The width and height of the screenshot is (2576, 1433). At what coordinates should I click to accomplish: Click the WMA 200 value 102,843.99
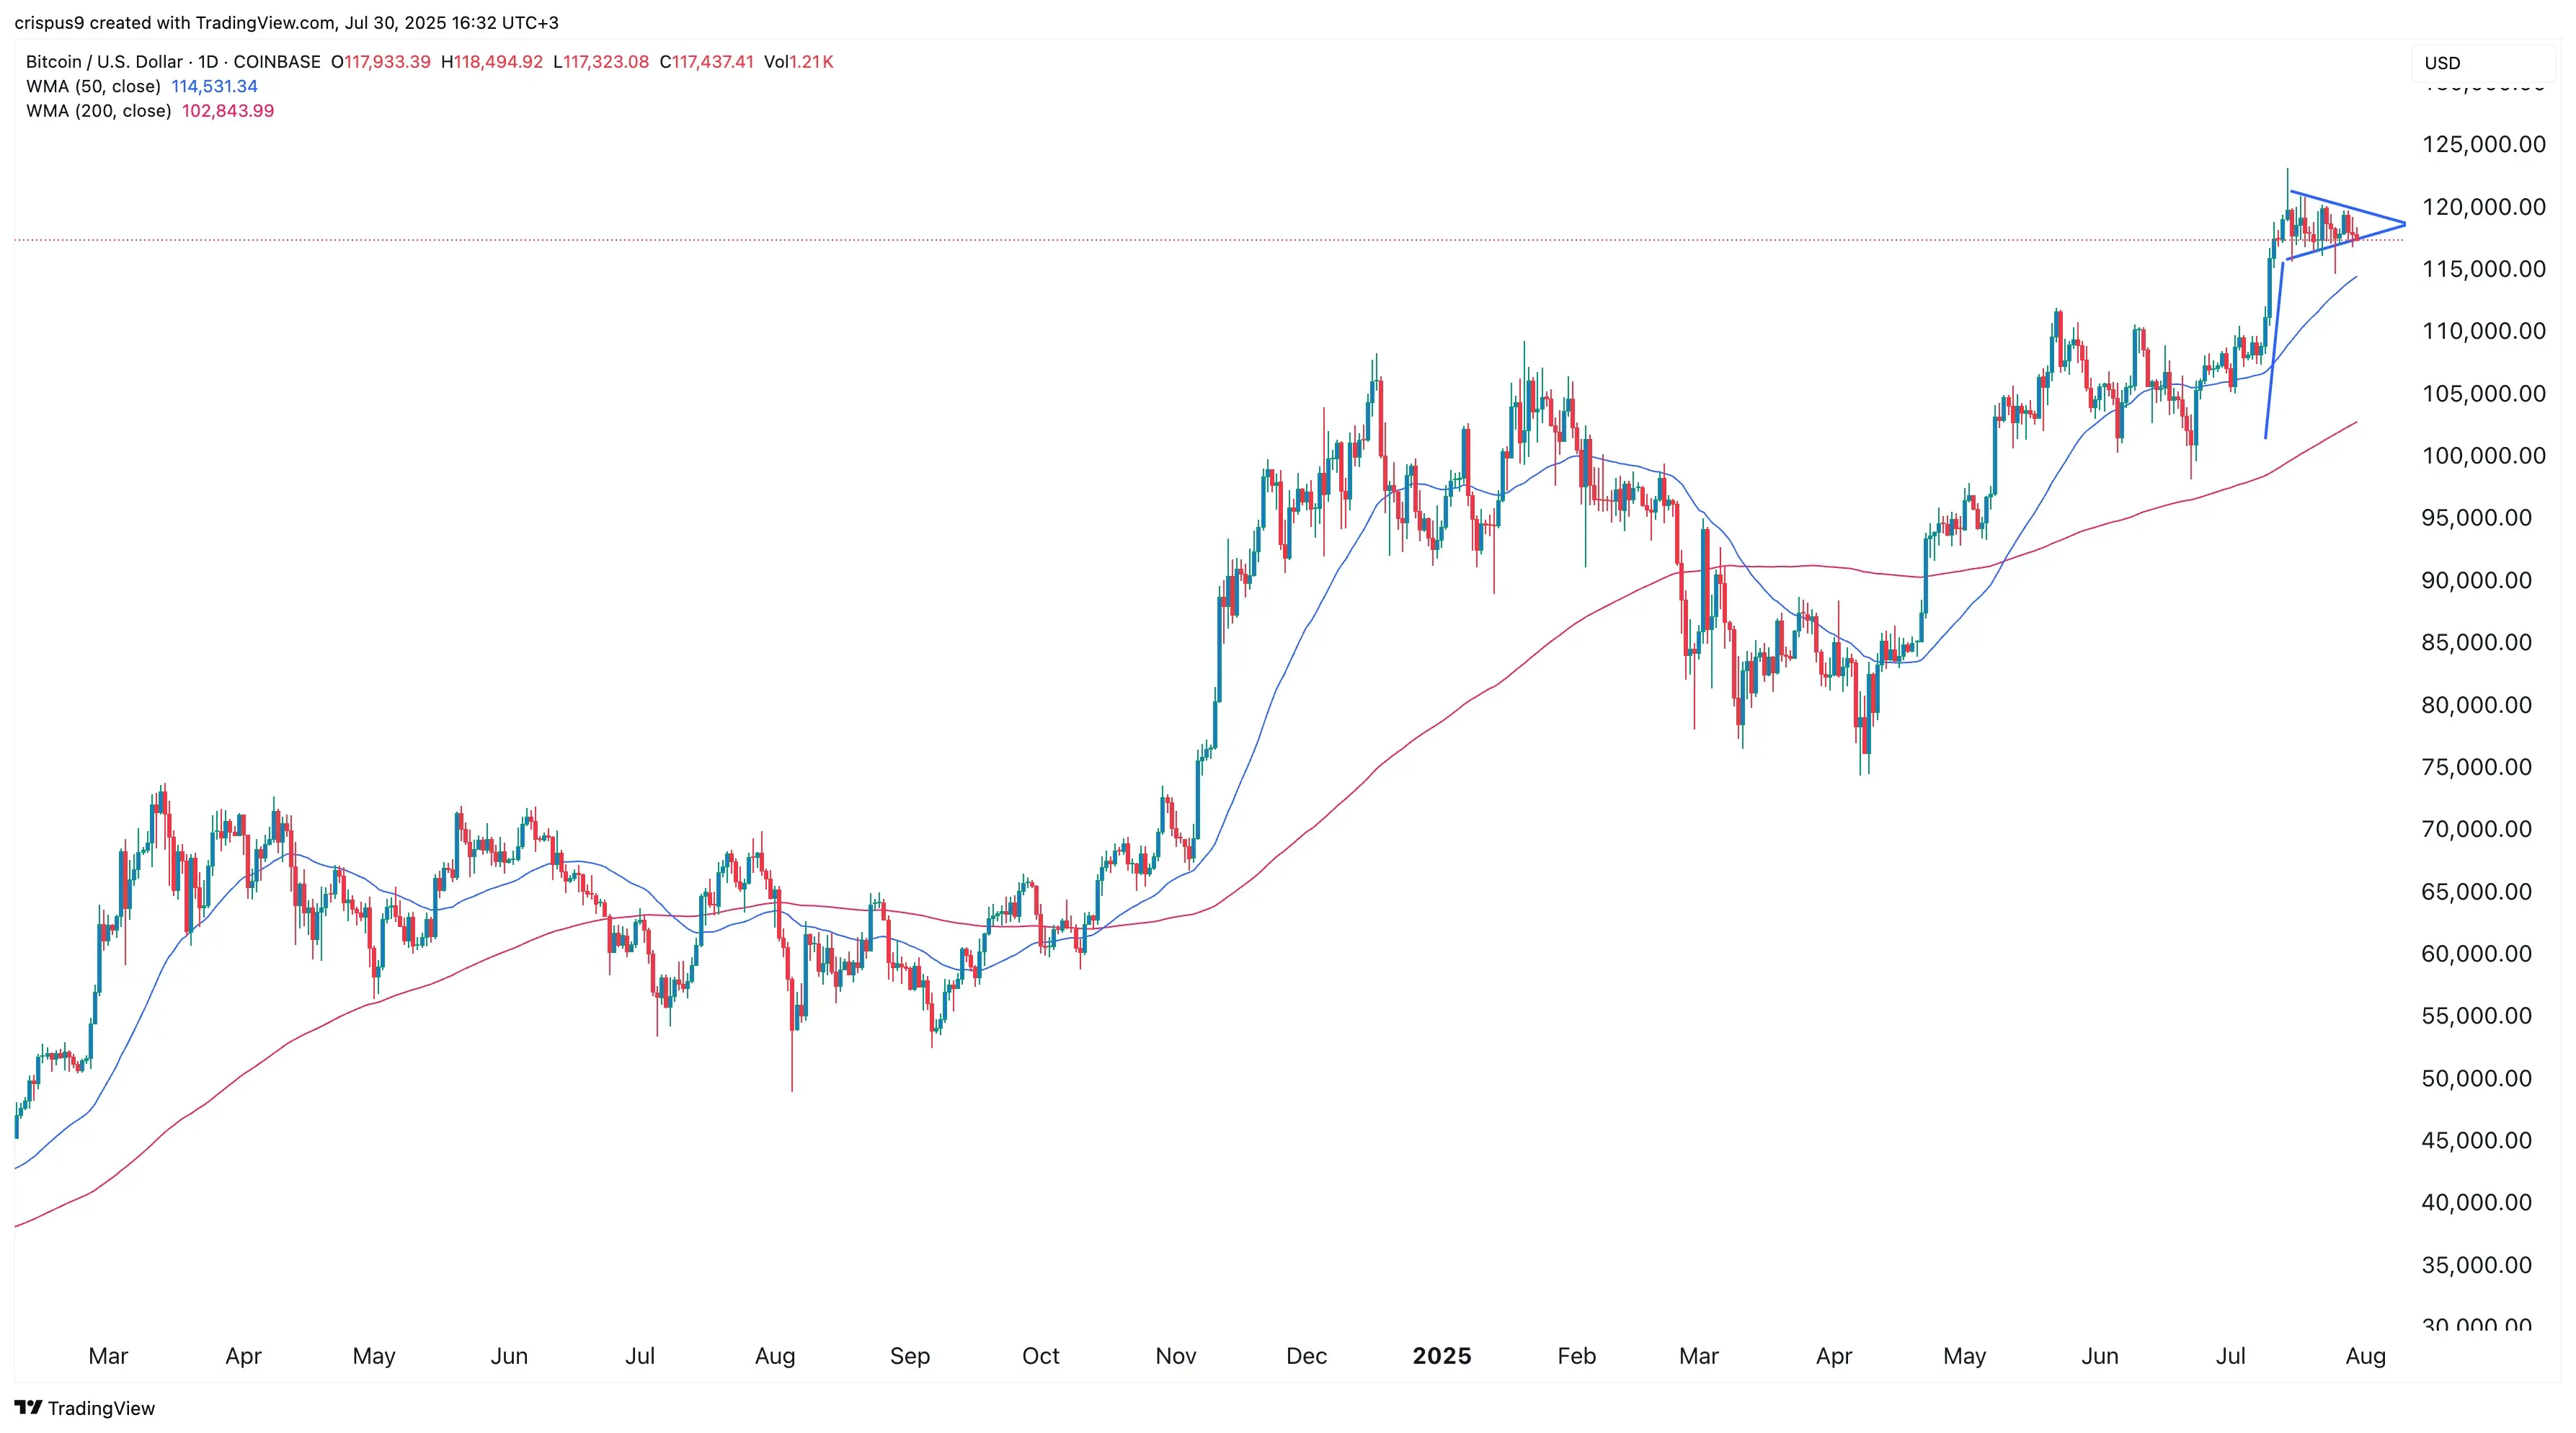pos(228,111)
